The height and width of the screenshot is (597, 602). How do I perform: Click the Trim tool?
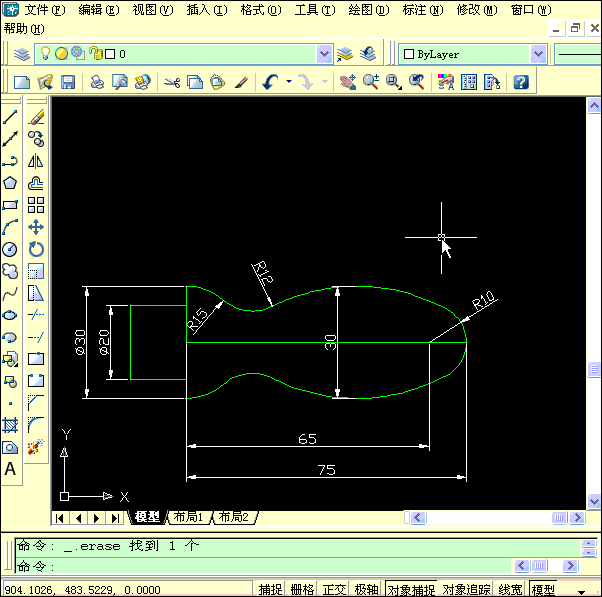36,316
